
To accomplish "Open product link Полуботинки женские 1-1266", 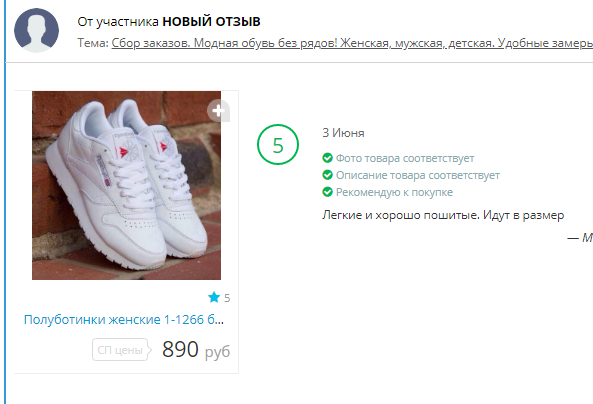I will tap(124, 320).
